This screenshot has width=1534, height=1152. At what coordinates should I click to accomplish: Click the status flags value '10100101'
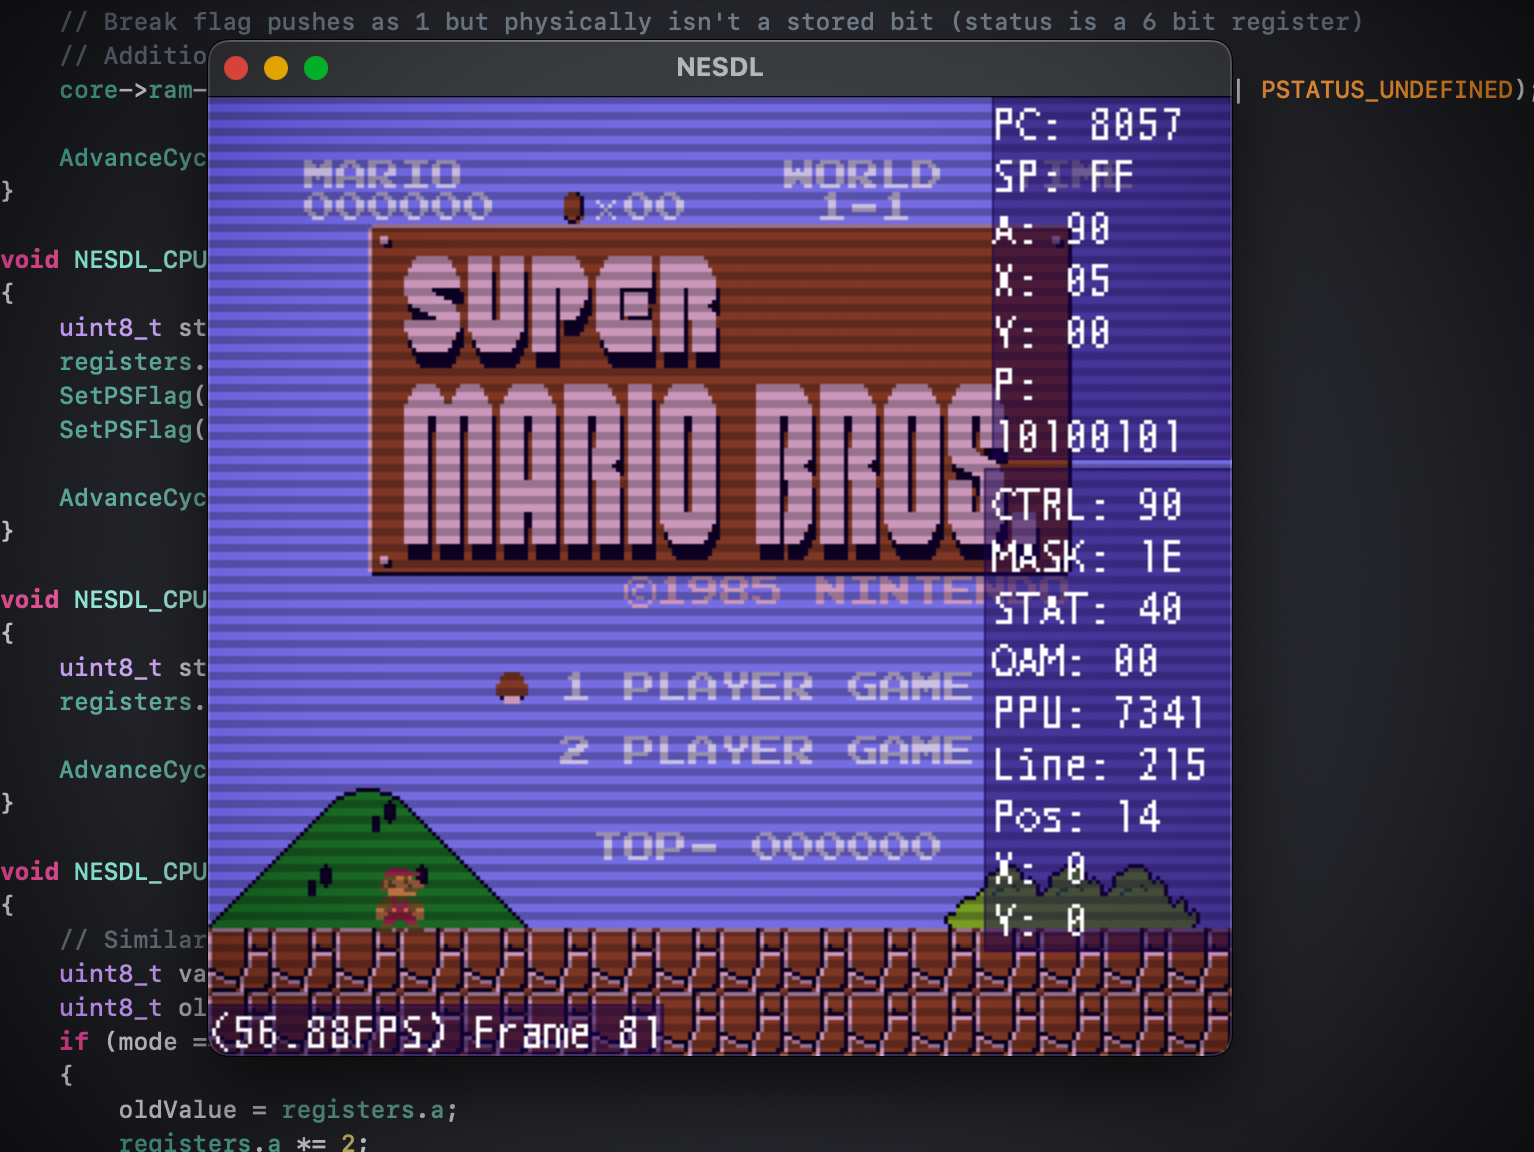[1088, 437]
